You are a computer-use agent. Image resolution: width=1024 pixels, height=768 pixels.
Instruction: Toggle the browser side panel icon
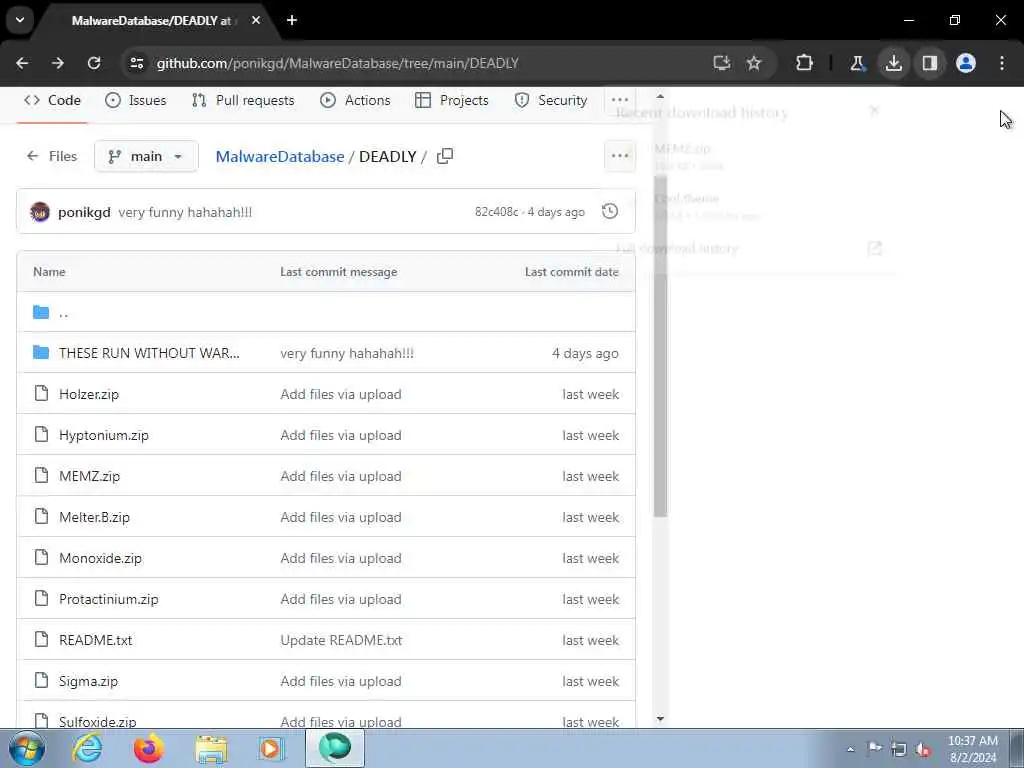point(930,63)
